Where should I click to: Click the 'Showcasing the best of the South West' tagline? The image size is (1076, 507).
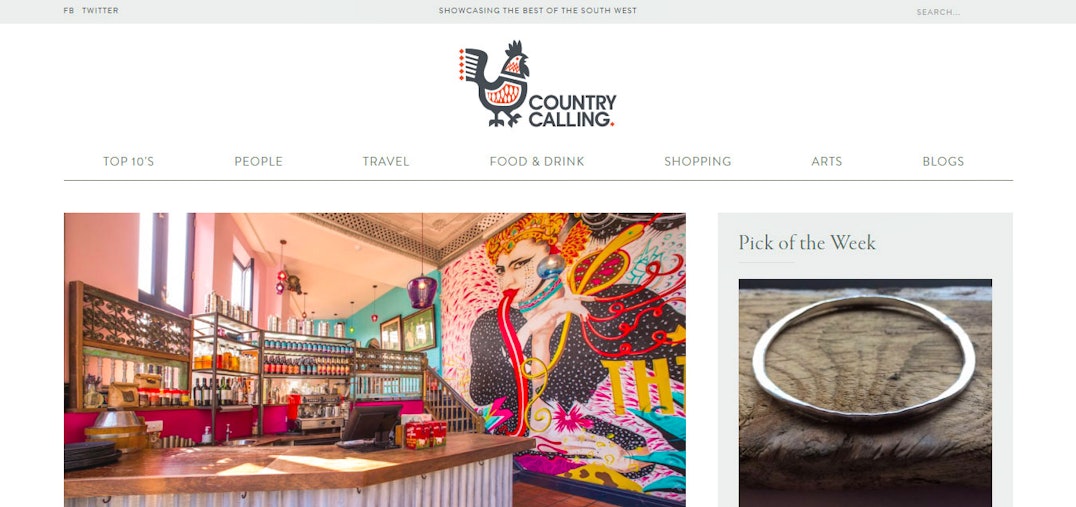(537, 10)
